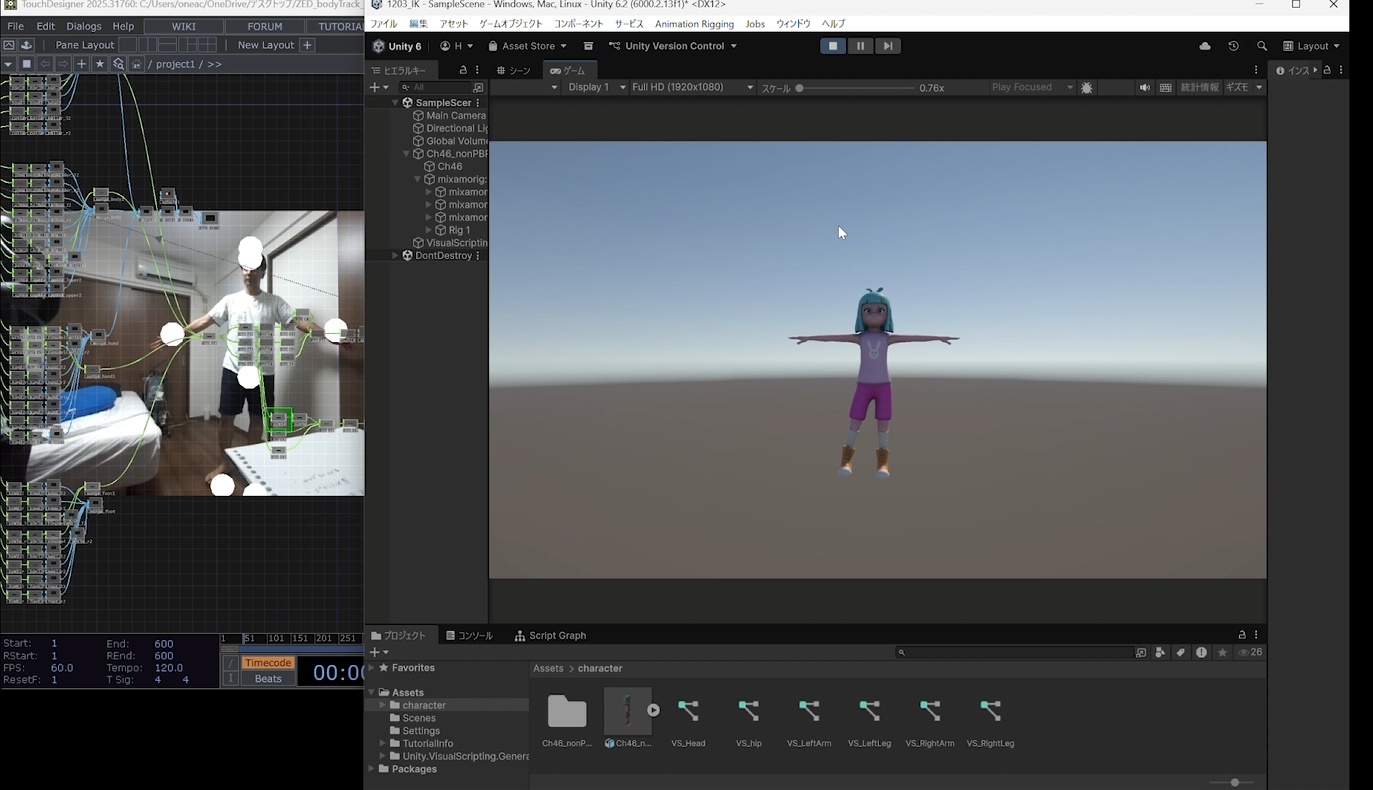Adjust the スケール zoom slider

[800, 87]
